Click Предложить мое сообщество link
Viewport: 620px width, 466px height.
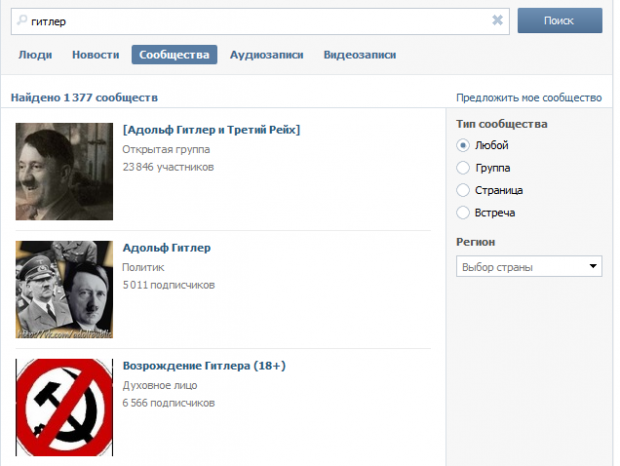click(529, 98)
